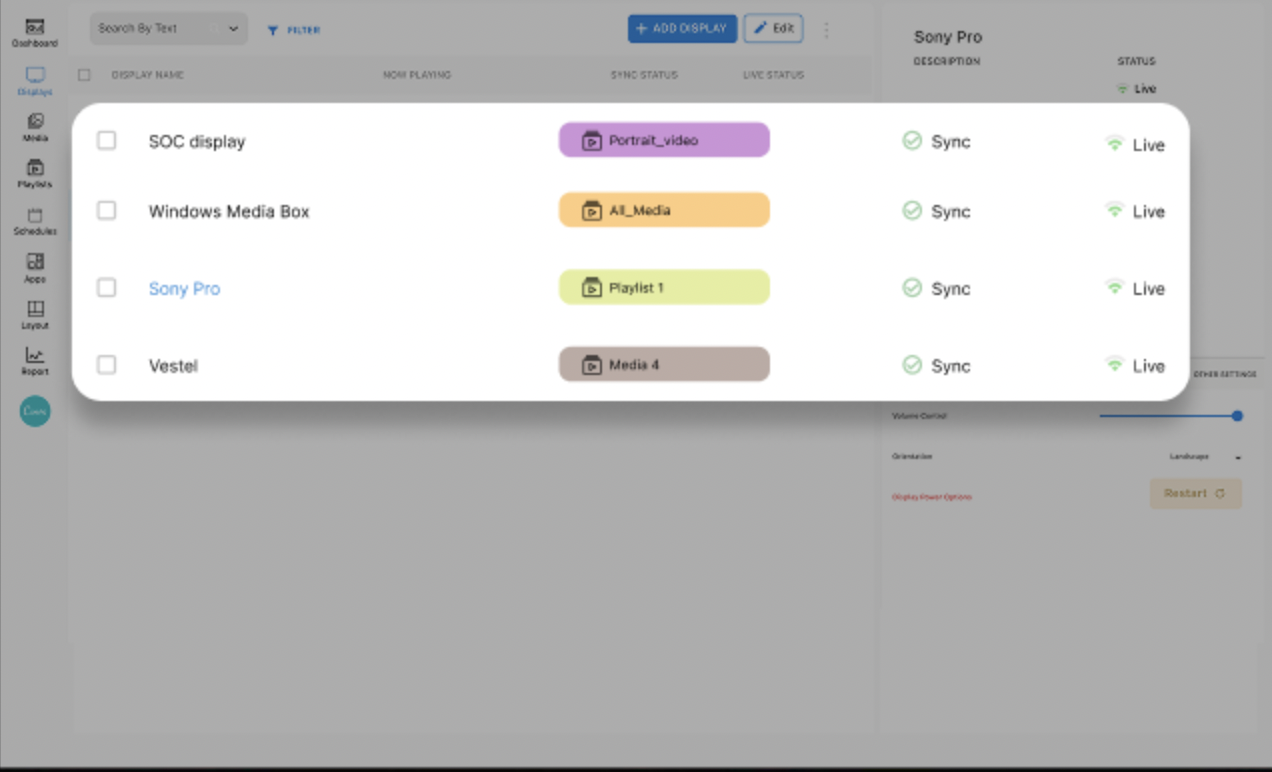Adjust the Volume Control slider

[x=1237, y=416]
